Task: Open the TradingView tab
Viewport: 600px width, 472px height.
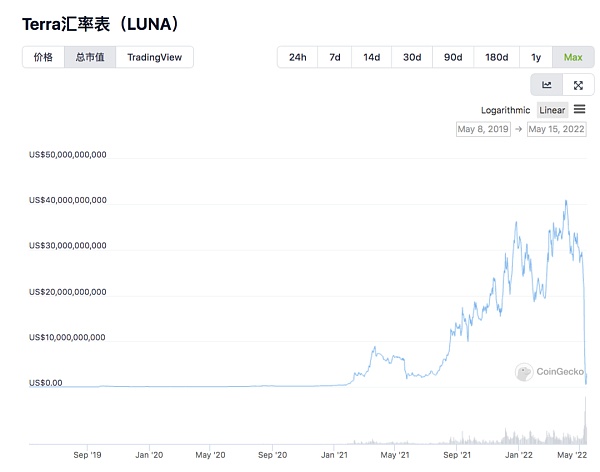Action: (x=155, y=57)
